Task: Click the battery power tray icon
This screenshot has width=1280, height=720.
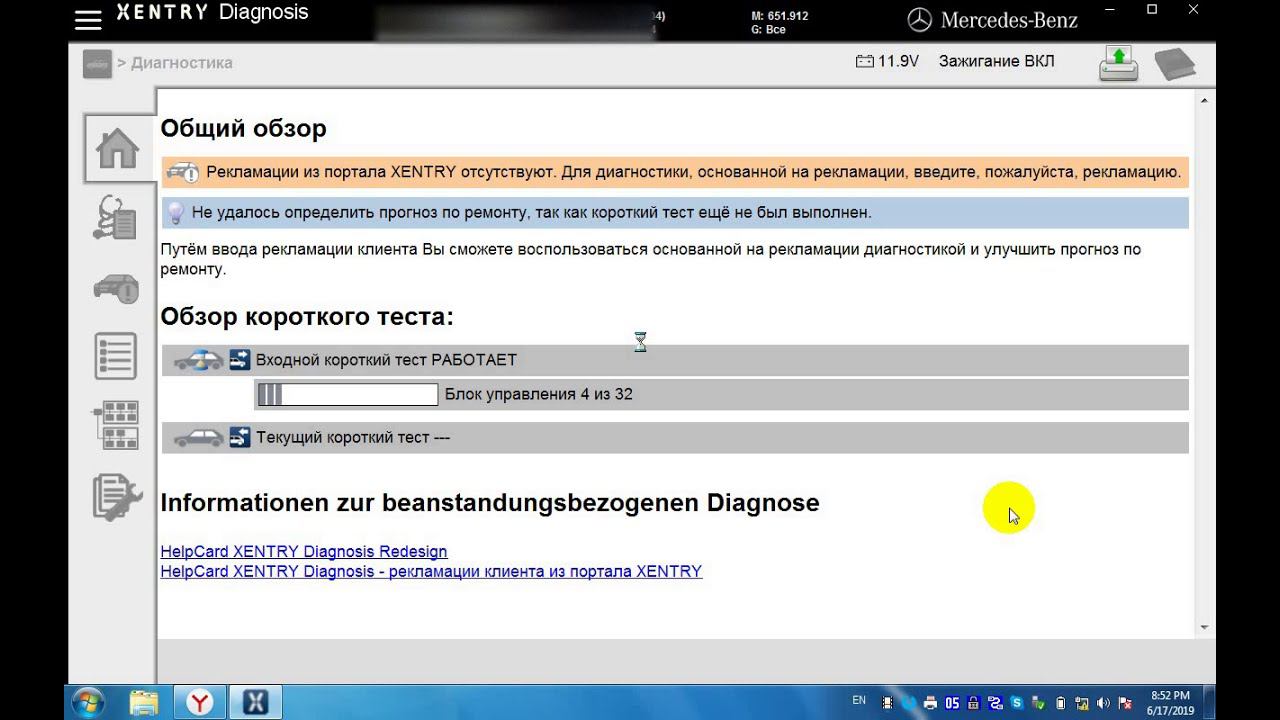Action: point(1060,703)
